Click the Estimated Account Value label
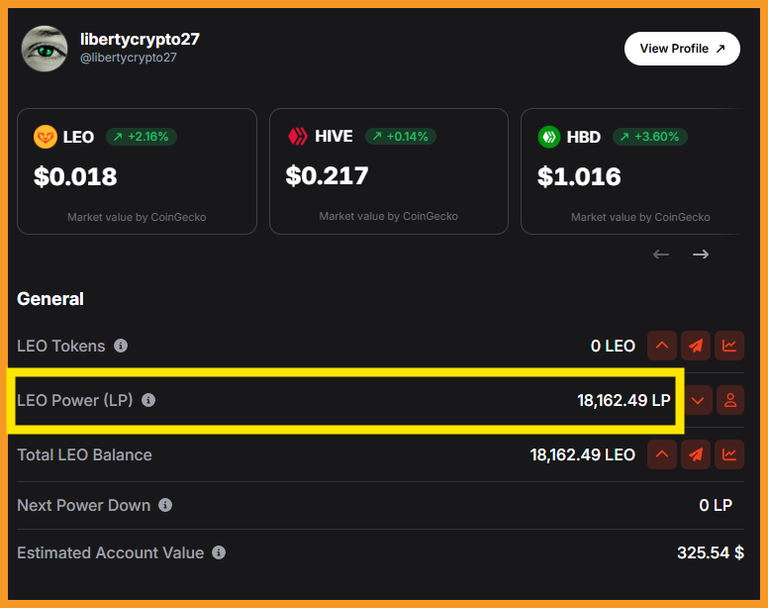 (110, 553)
